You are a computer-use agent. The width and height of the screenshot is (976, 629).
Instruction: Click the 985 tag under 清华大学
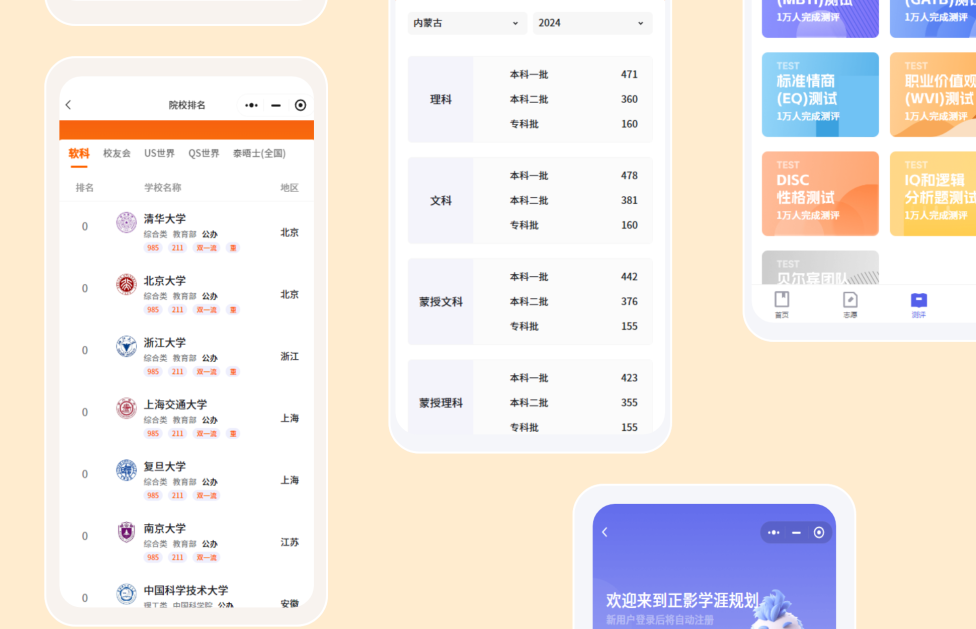153,248
